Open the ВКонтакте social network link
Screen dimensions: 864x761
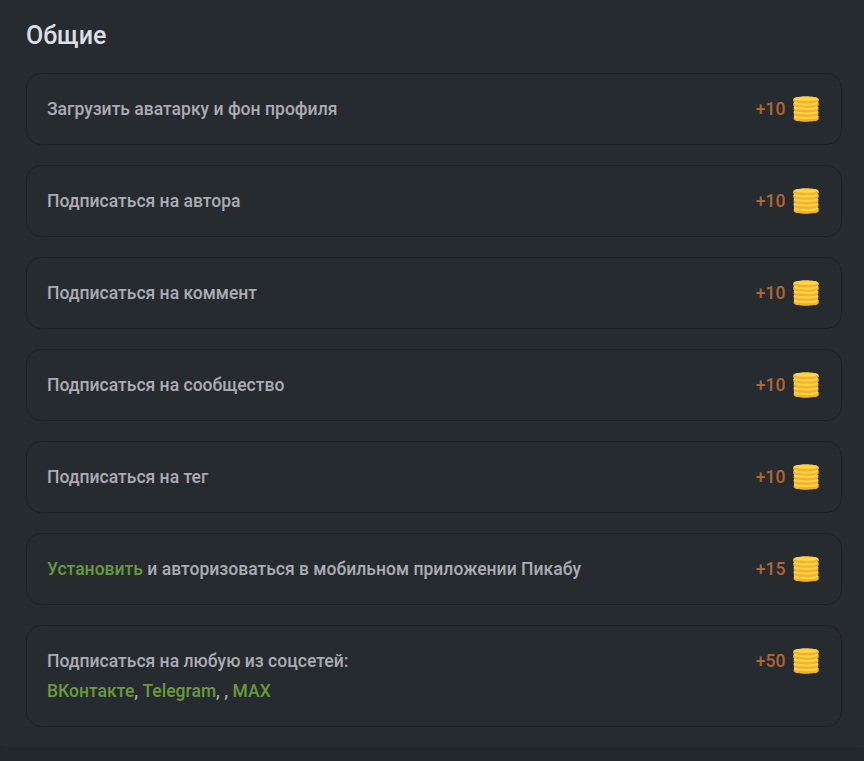90,691
